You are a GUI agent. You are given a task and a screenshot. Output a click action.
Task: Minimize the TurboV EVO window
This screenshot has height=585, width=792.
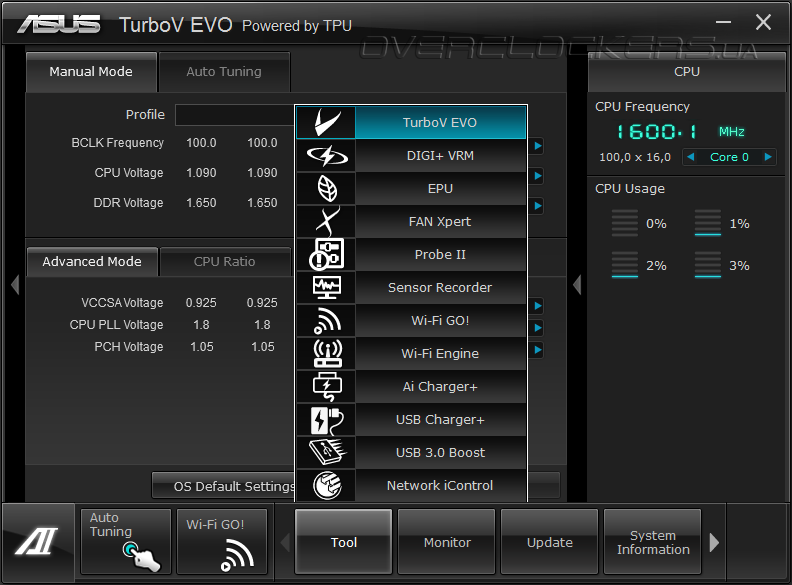pyautogui.click(x=723, y=22)
